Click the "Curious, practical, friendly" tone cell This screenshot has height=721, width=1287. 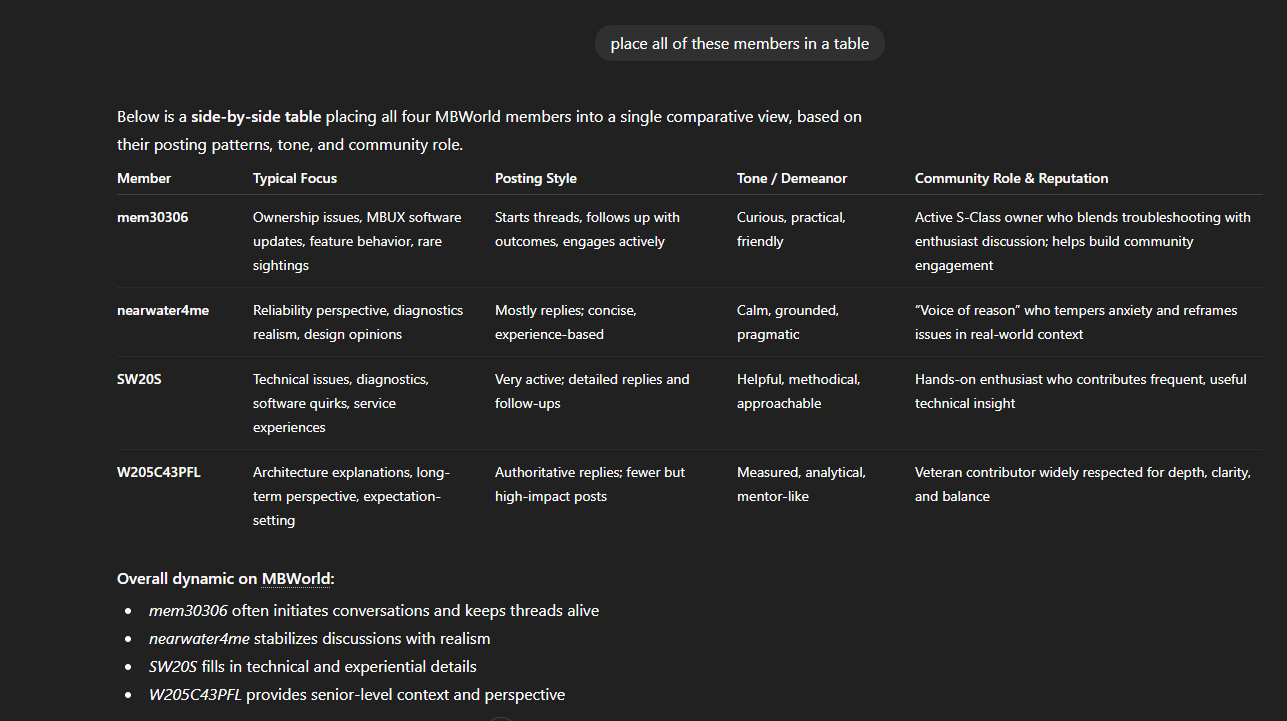pyautogui.click(x=791, y=229)
